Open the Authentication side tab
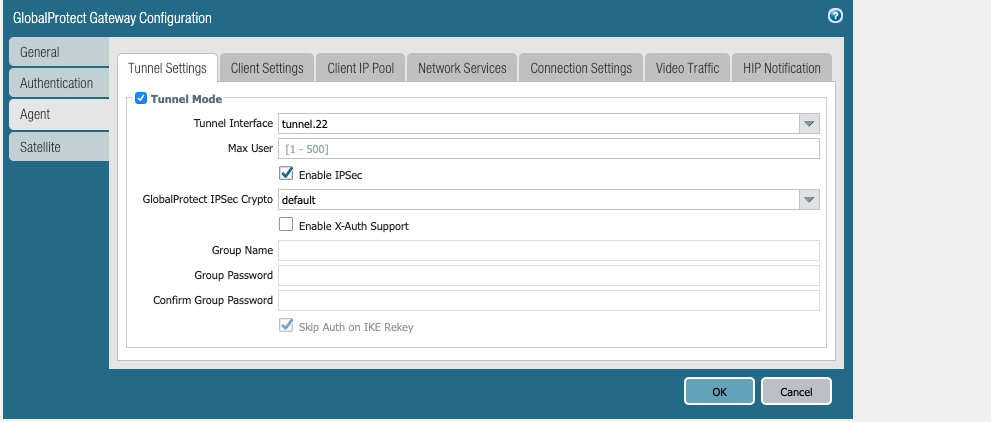Viewport: 991px width, 422px height. [59, 83]
